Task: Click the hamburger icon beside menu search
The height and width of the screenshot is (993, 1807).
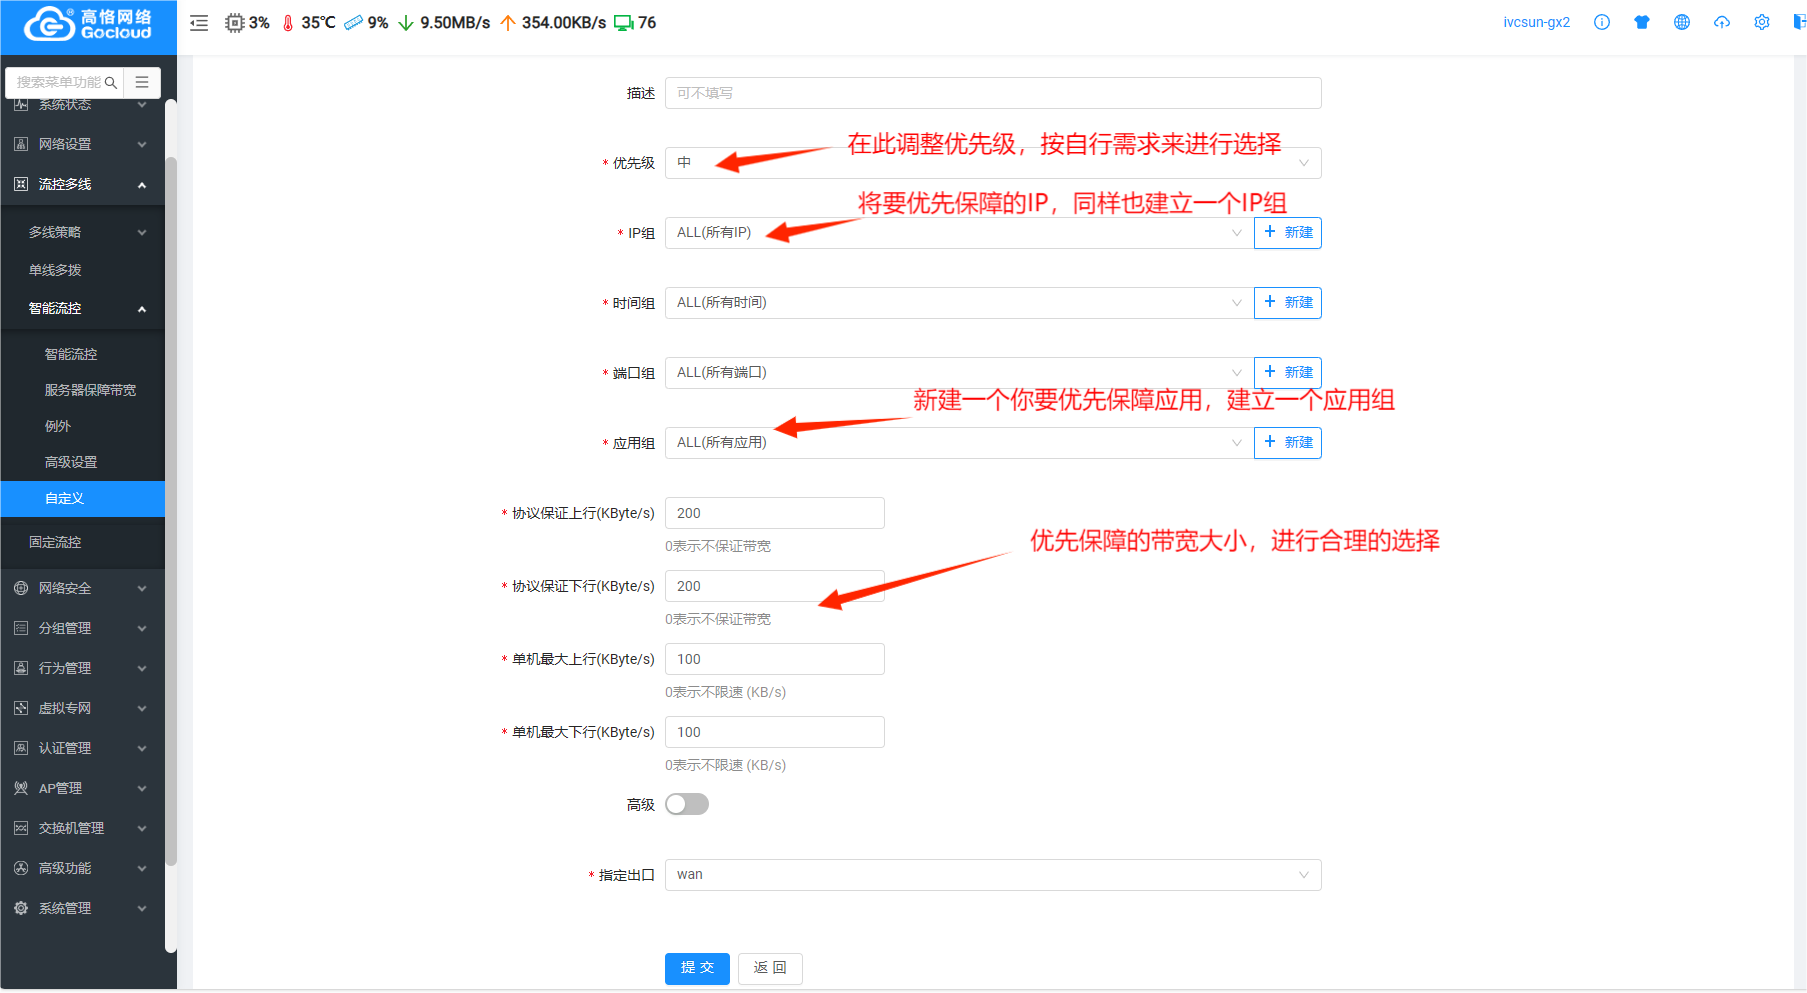Action: (x=142, y=82)
